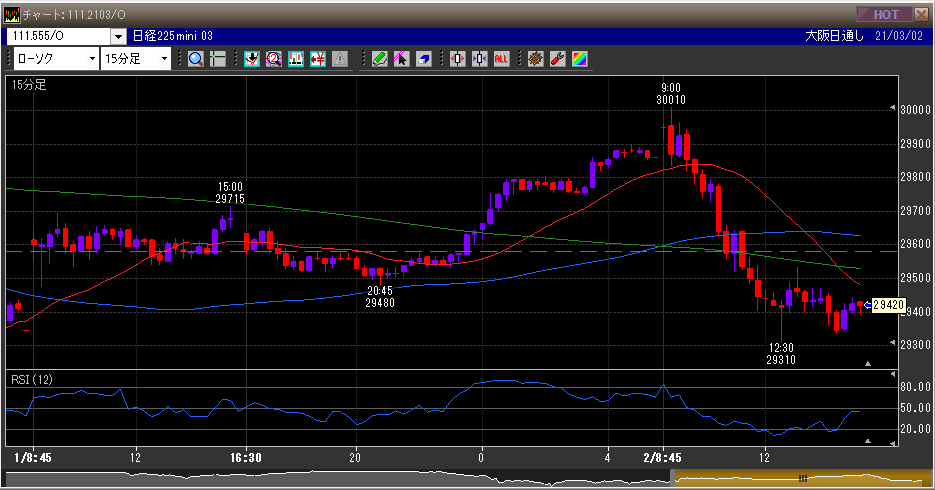This screenshot has height=490, width=935.
Task: Click the 12:30 29310 low label
Action: (x=781, y=353)
